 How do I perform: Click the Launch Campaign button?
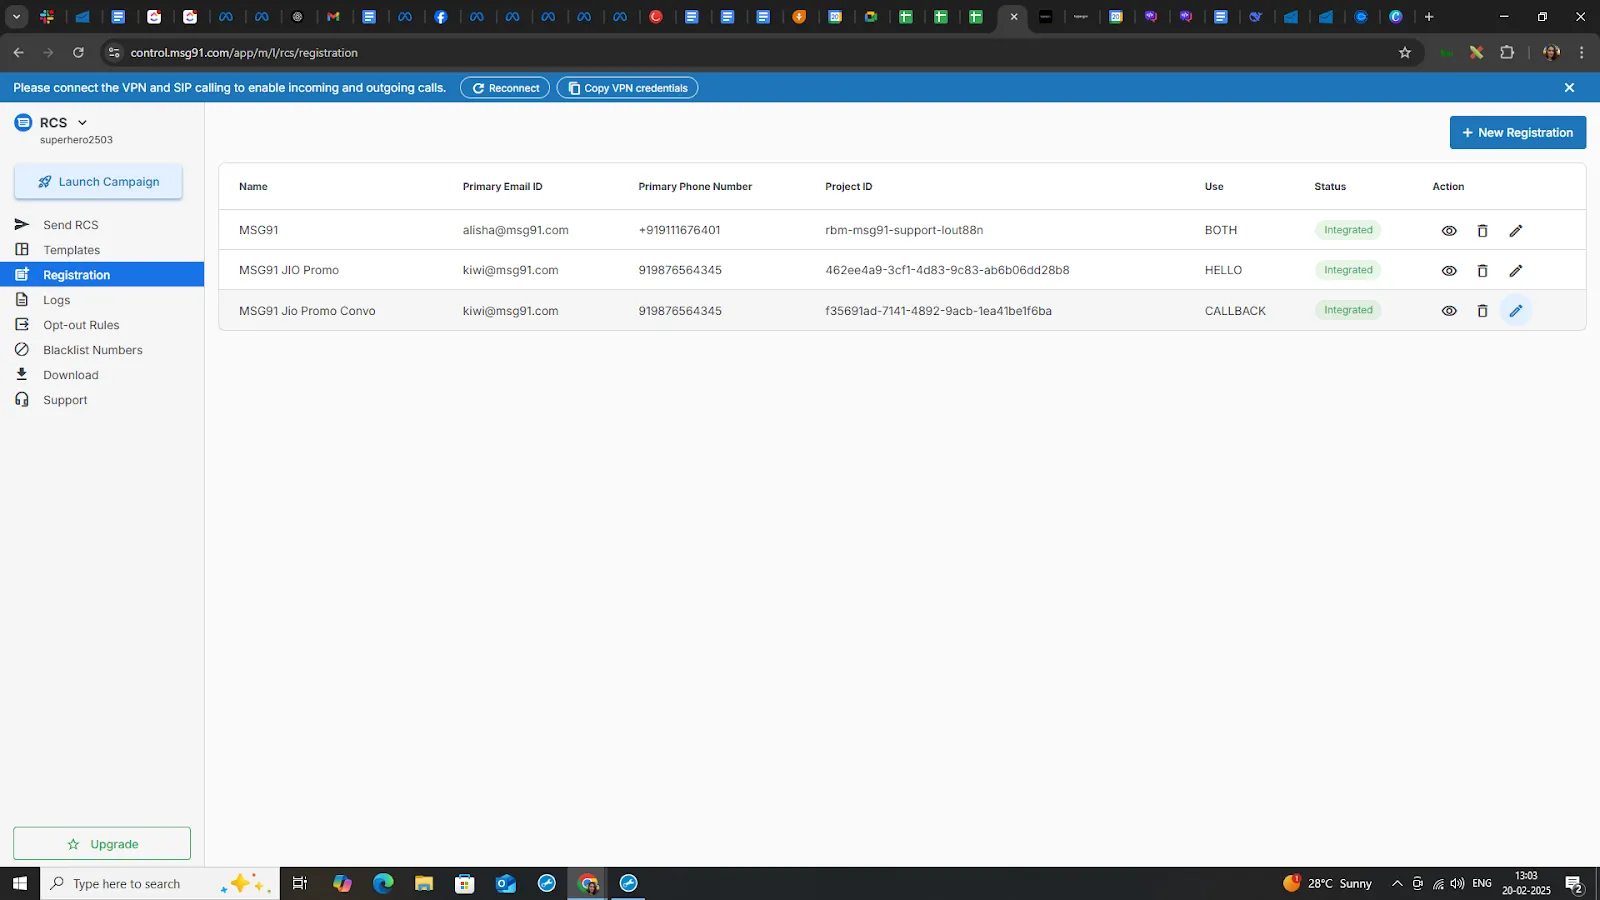tap(98, 182)
